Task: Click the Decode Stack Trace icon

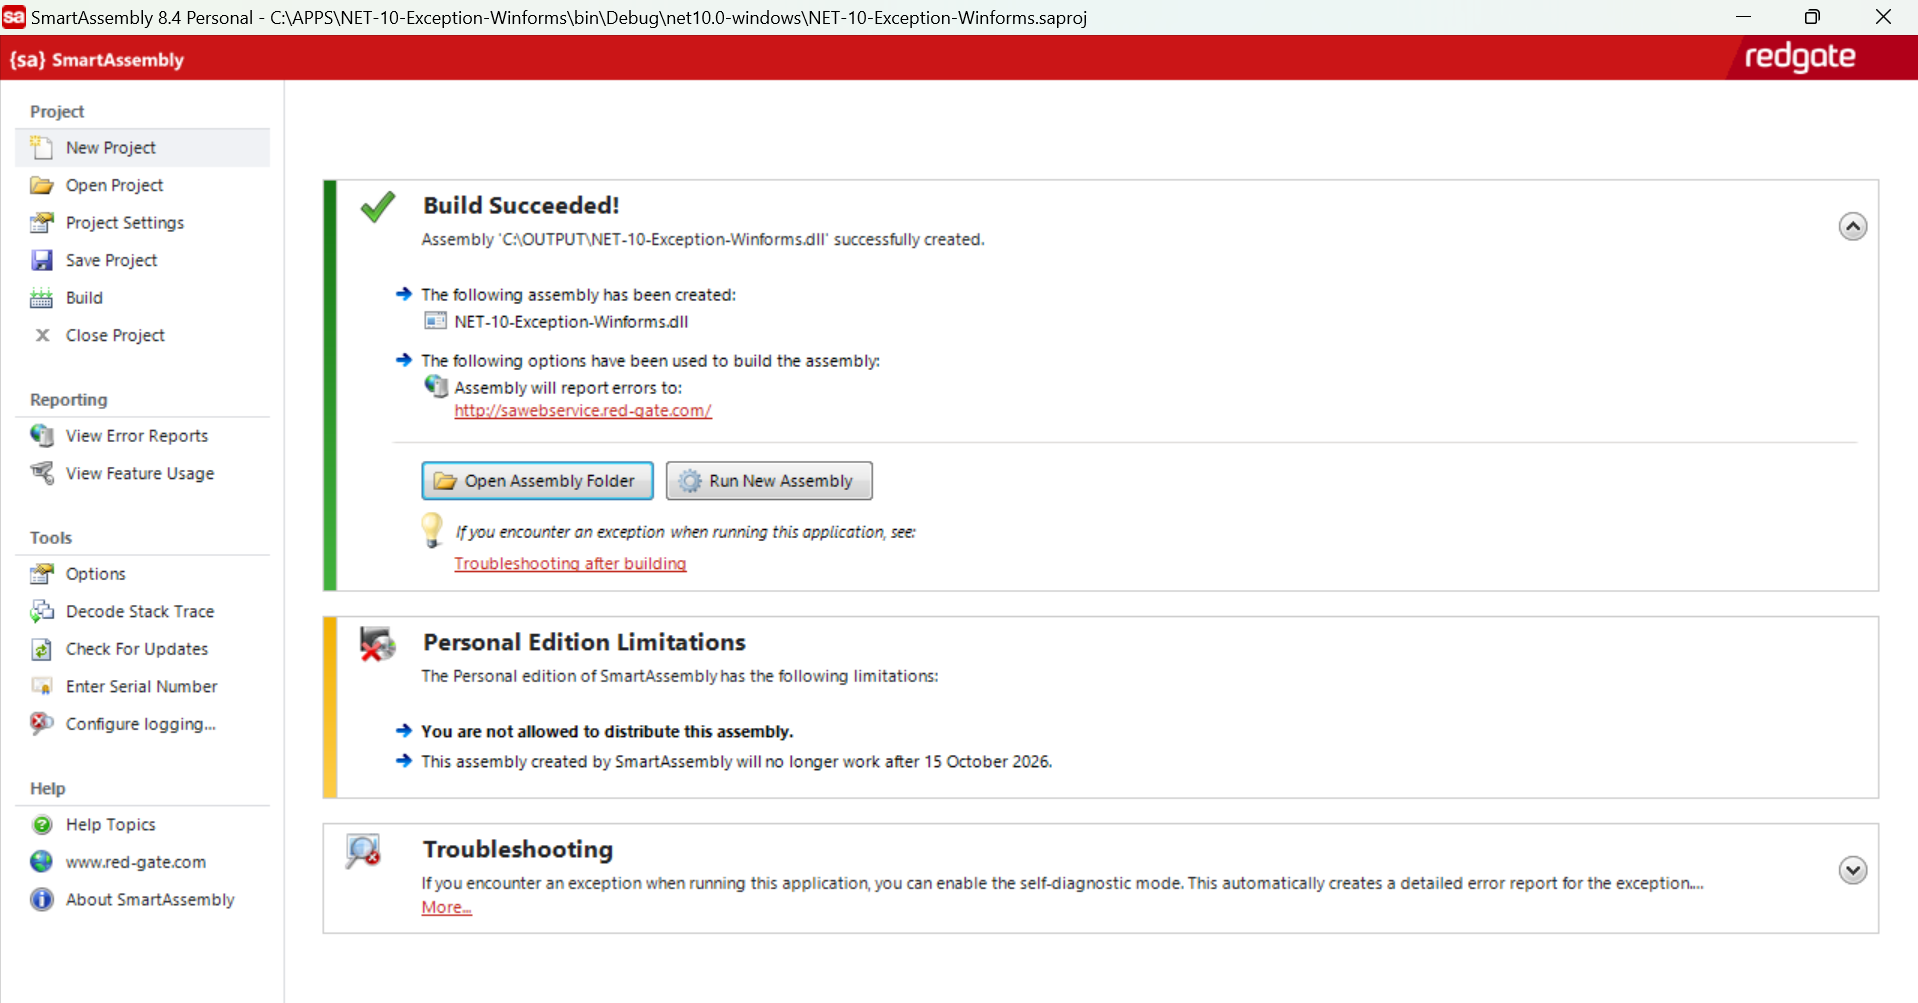Action: tap(41, 611)
